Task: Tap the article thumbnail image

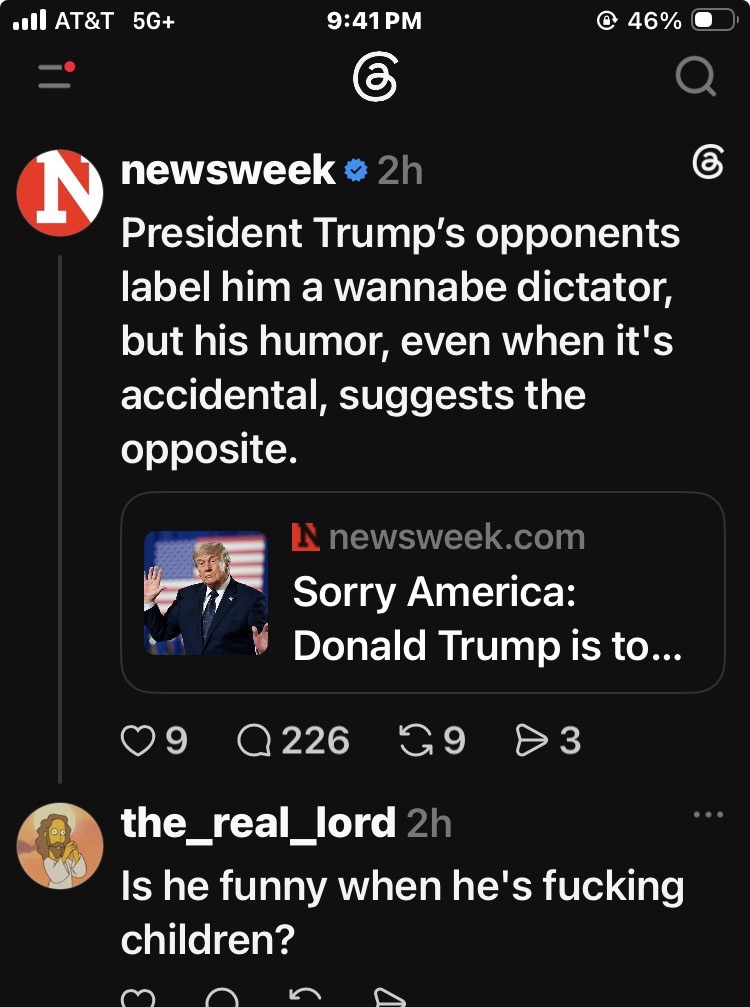Action: [x=205, y=593]
